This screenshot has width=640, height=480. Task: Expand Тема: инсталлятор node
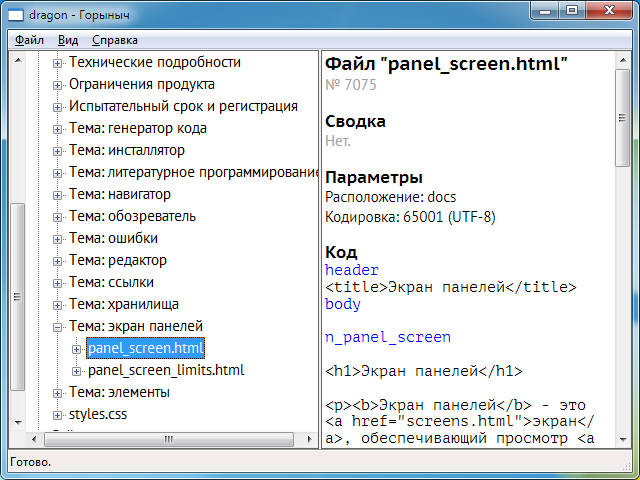point(58,151)
